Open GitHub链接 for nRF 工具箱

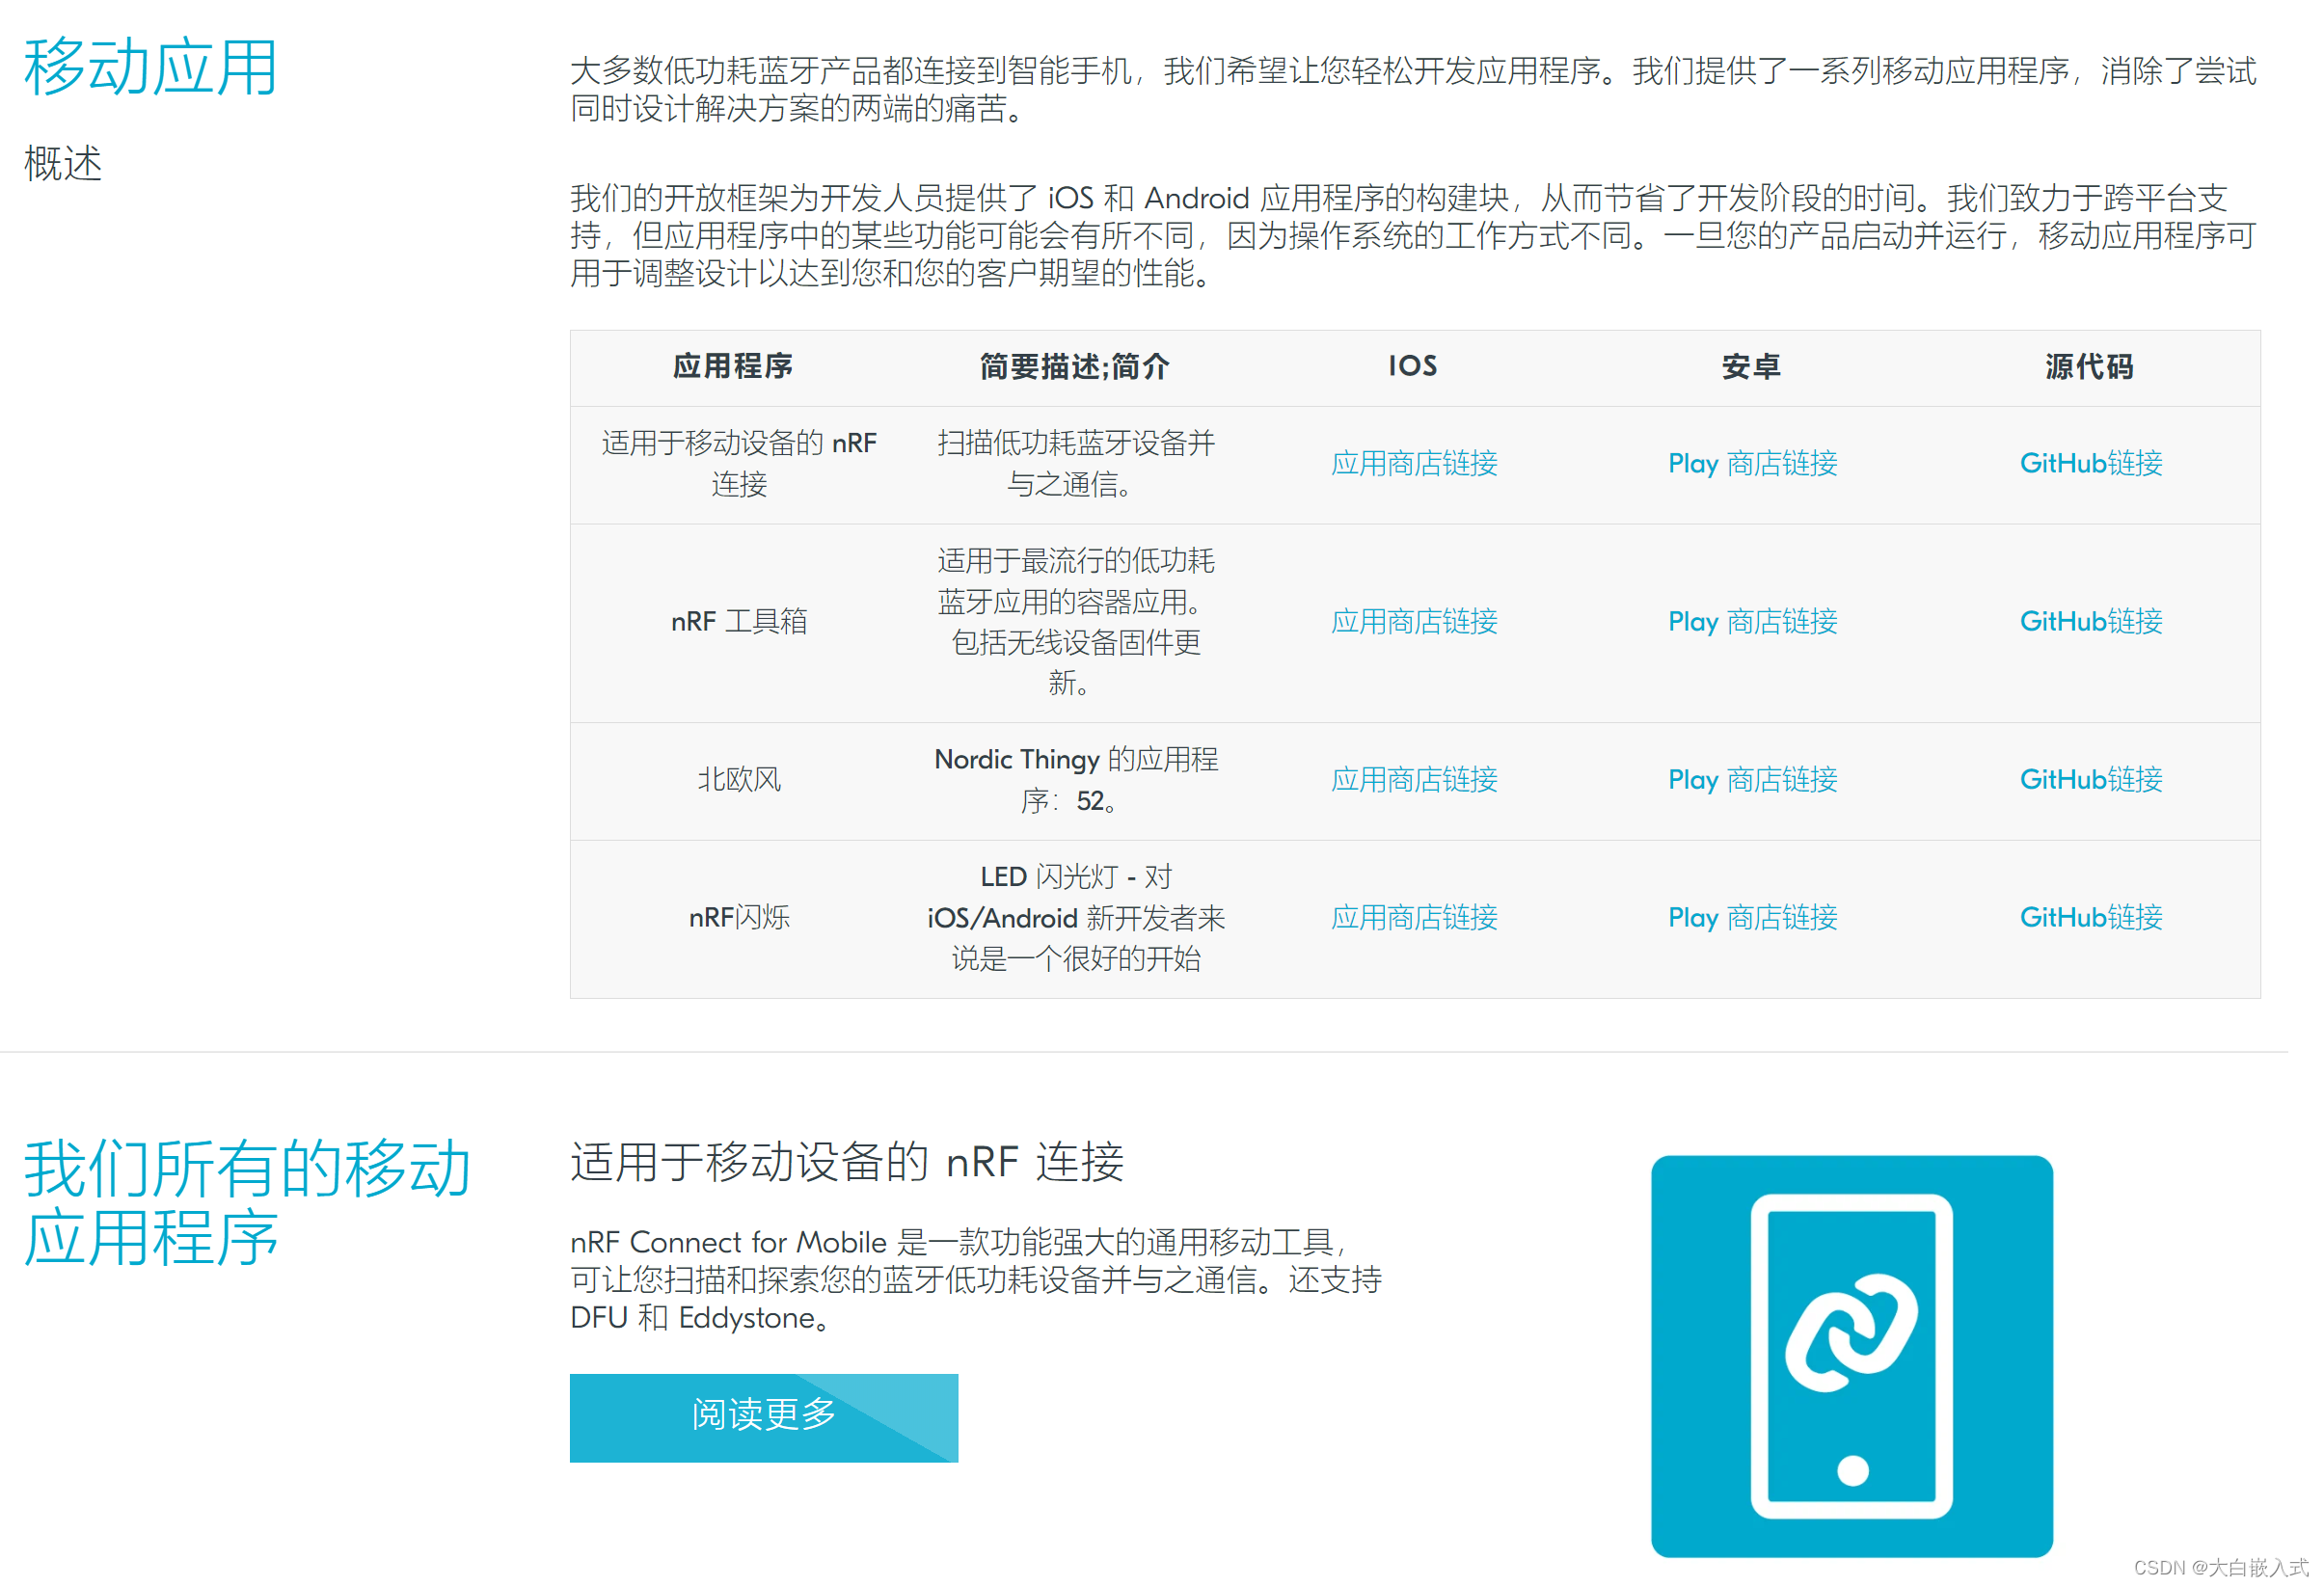point(2090,621)
